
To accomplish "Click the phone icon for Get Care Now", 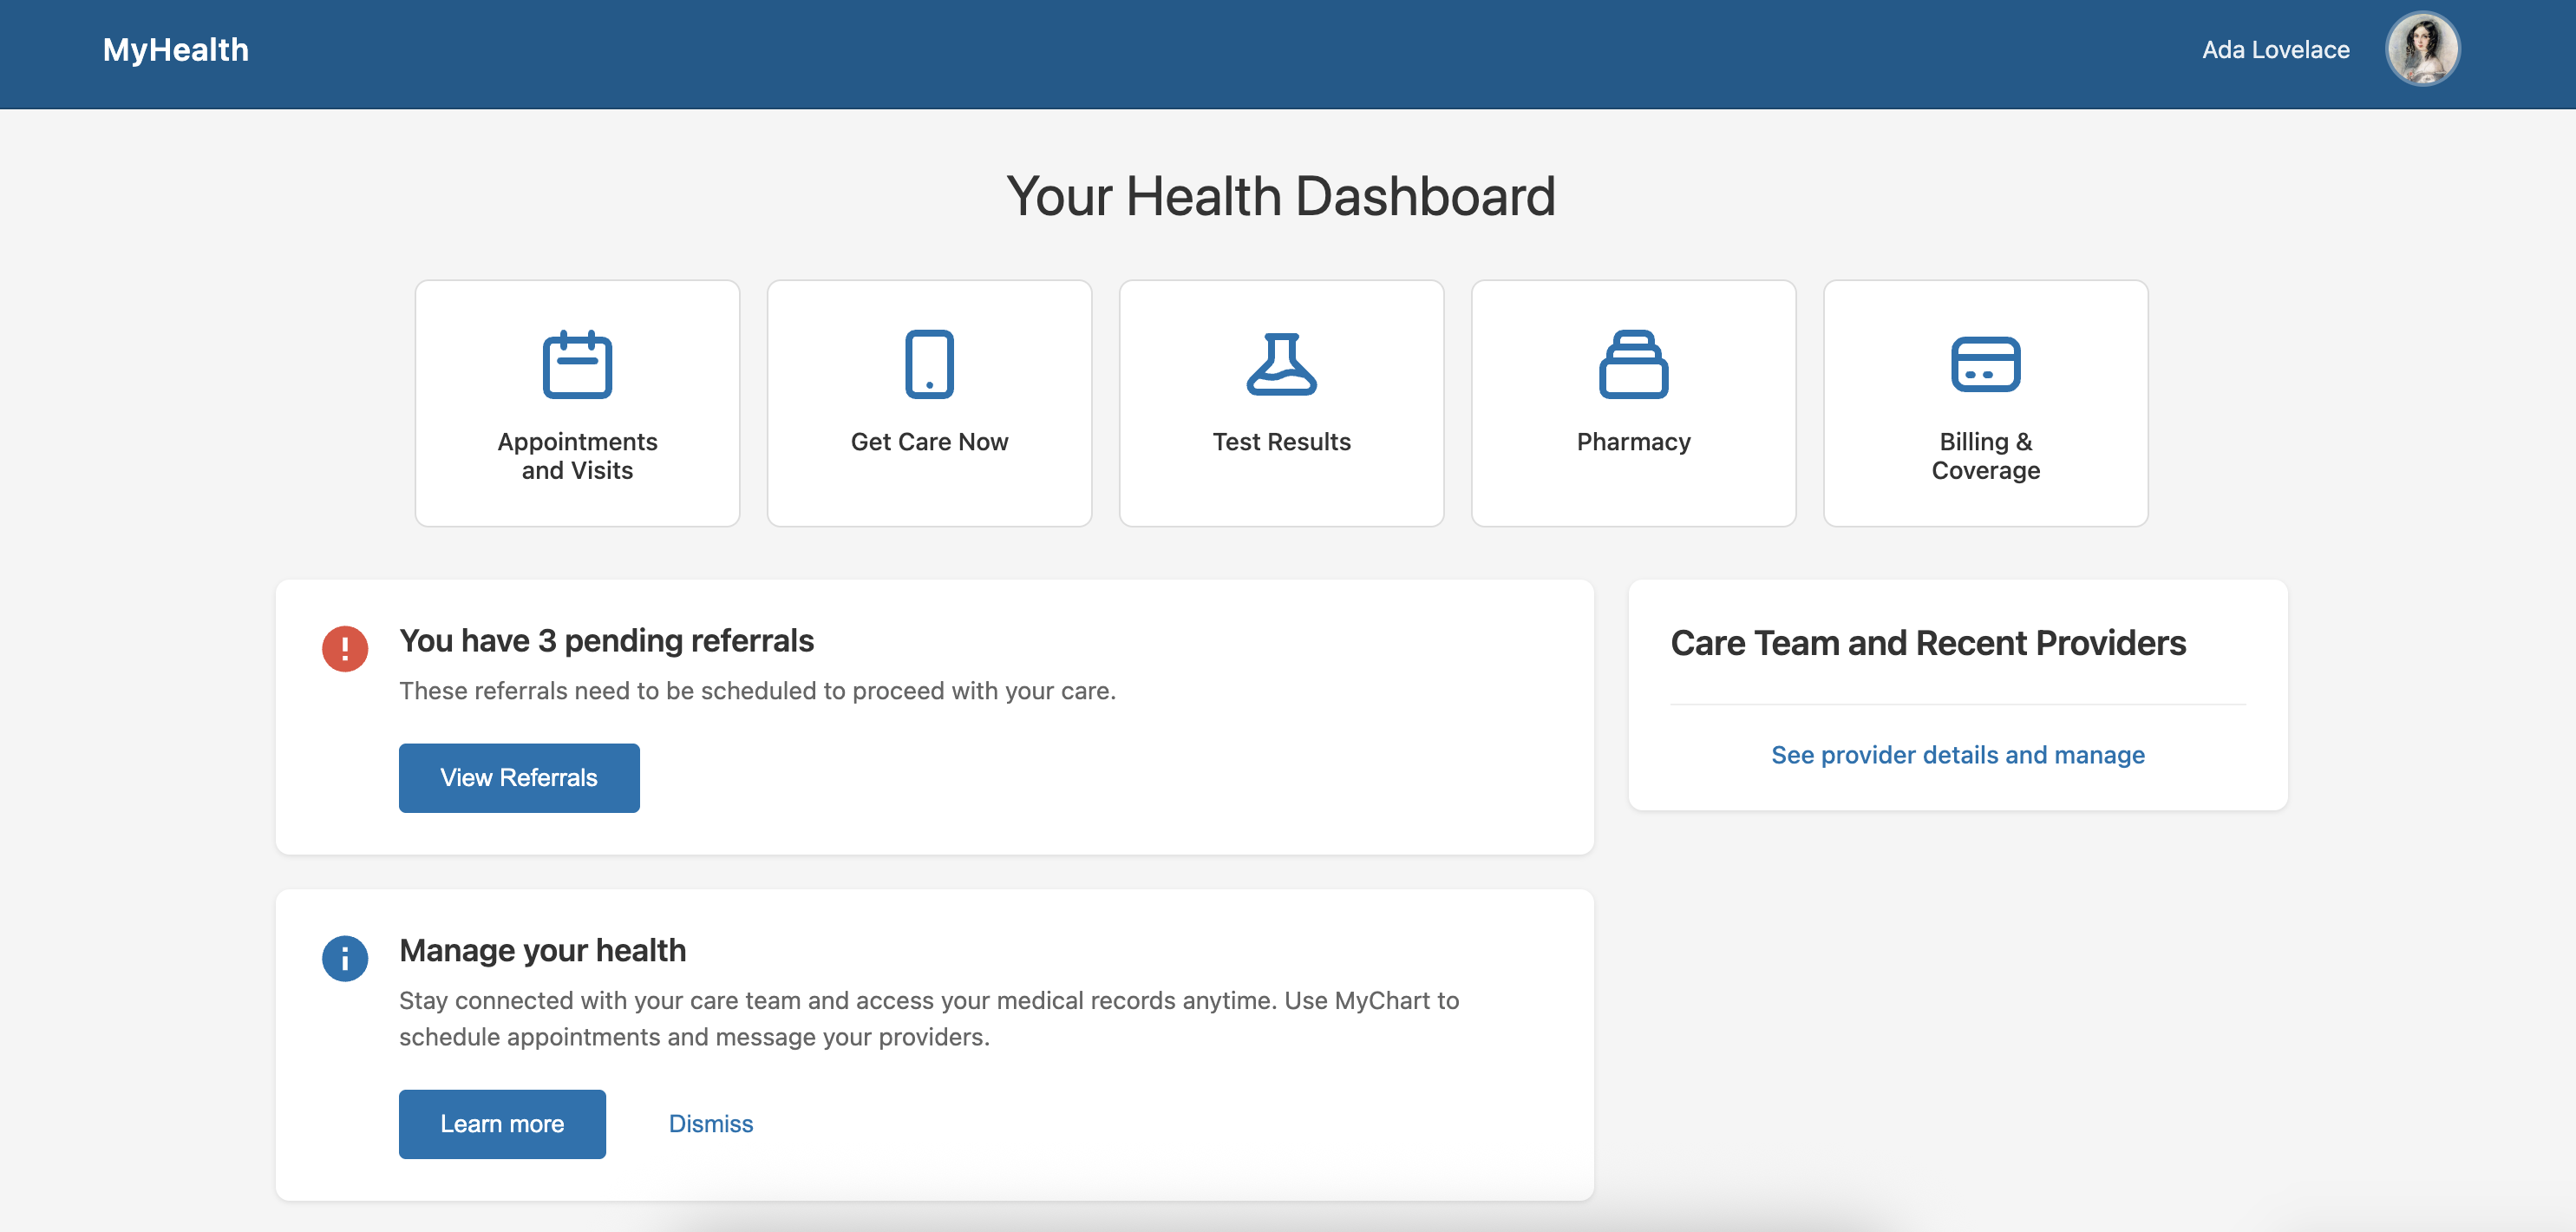I will pos(929,364).
